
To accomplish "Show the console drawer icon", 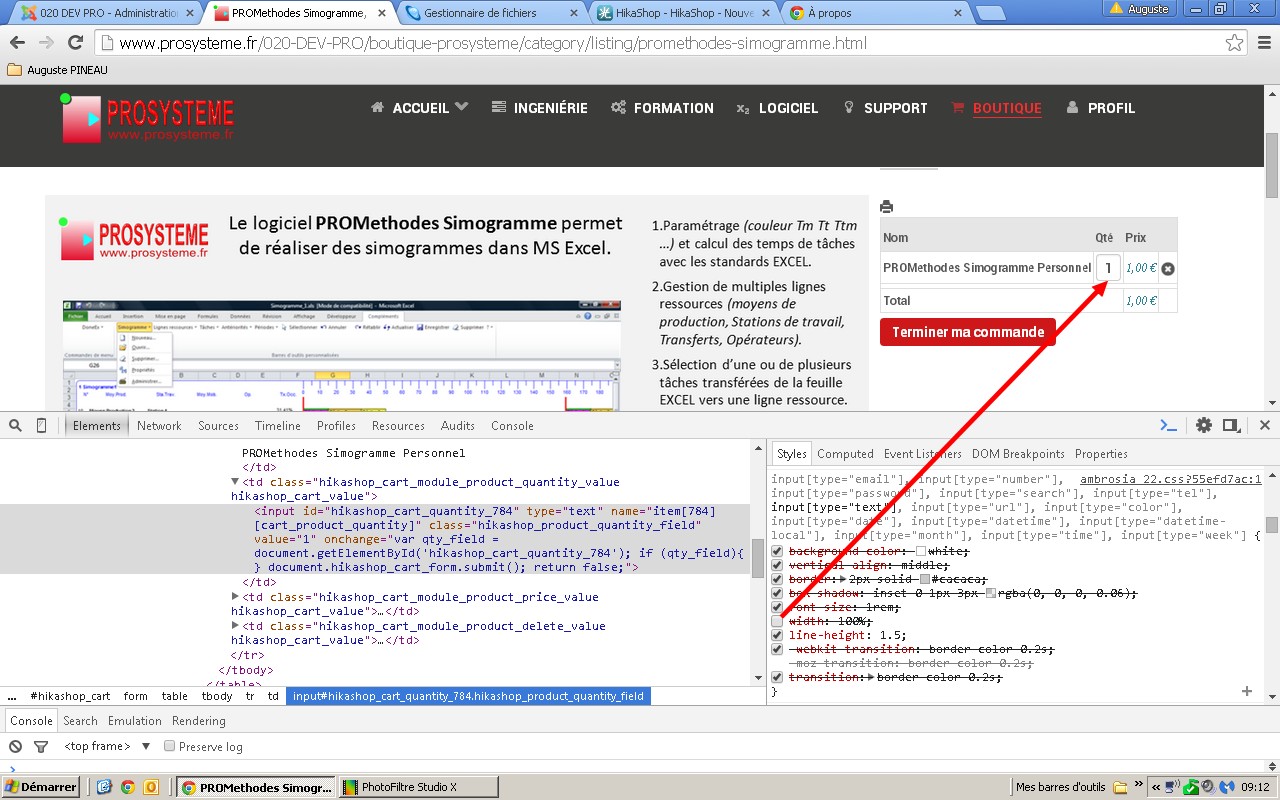I will click(1168, 425).
